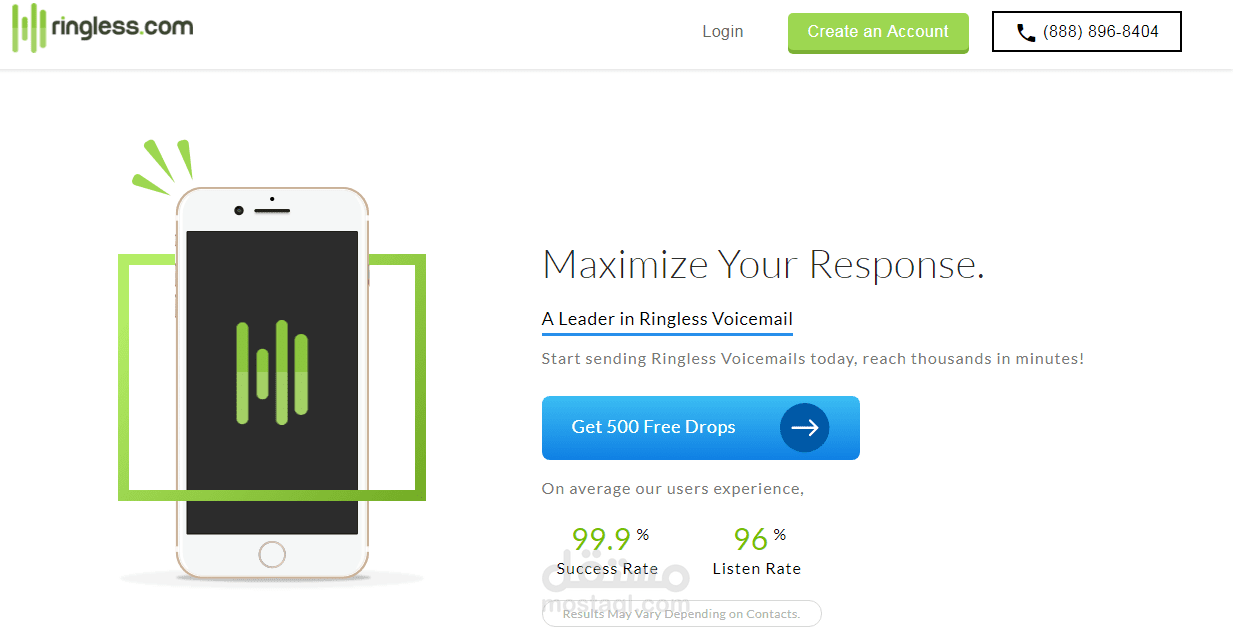1233x630 pixels.
Task: Click A Leader in Ringless Voicemail text
Action: [x=667, y=319]
